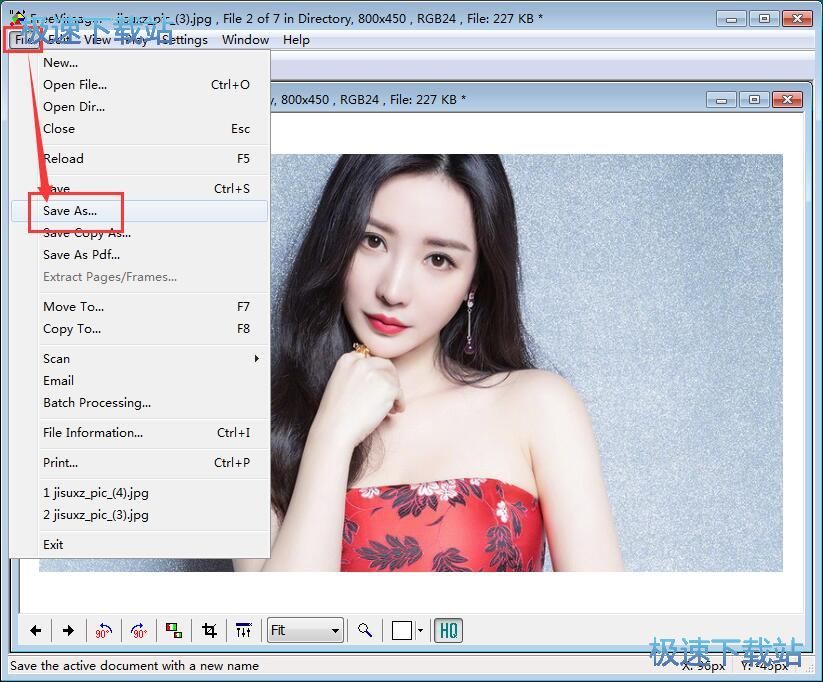Open the Window menu

(x=245, y=40)
